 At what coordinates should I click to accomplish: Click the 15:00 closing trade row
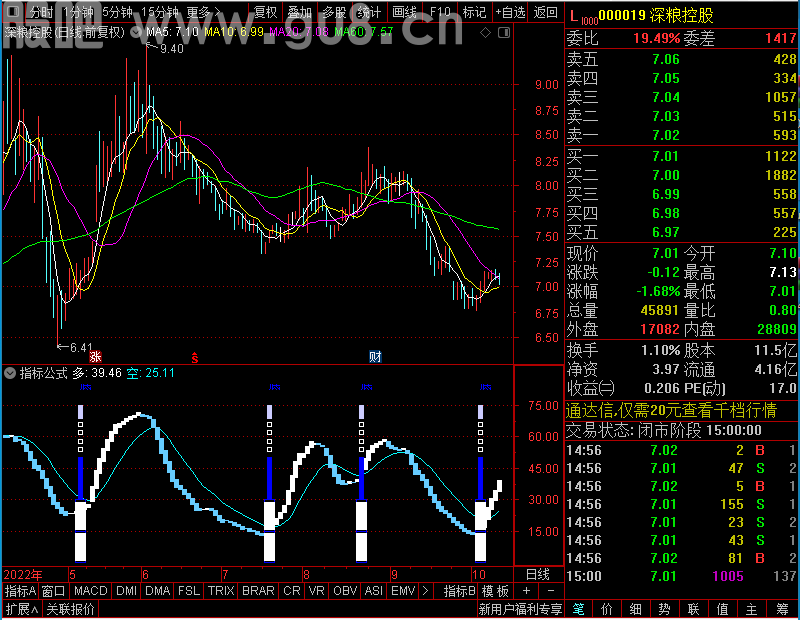pyautogui.click(x=682, y=576)
